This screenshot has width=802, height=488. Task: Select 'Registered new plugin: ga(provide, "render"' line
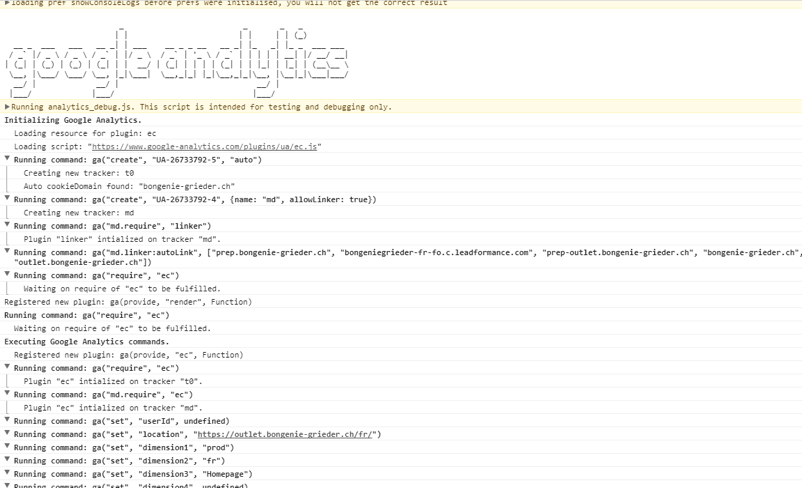tap(128, 302)
